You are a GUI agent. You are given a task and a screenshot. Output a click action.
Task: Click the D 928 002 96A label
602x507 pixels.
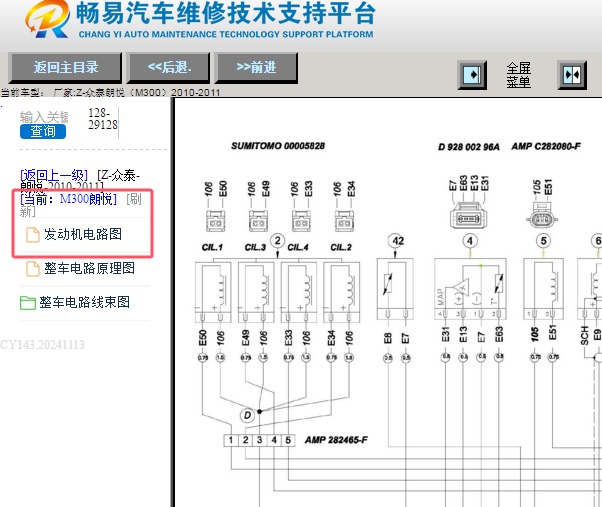(x=469, y=147)
